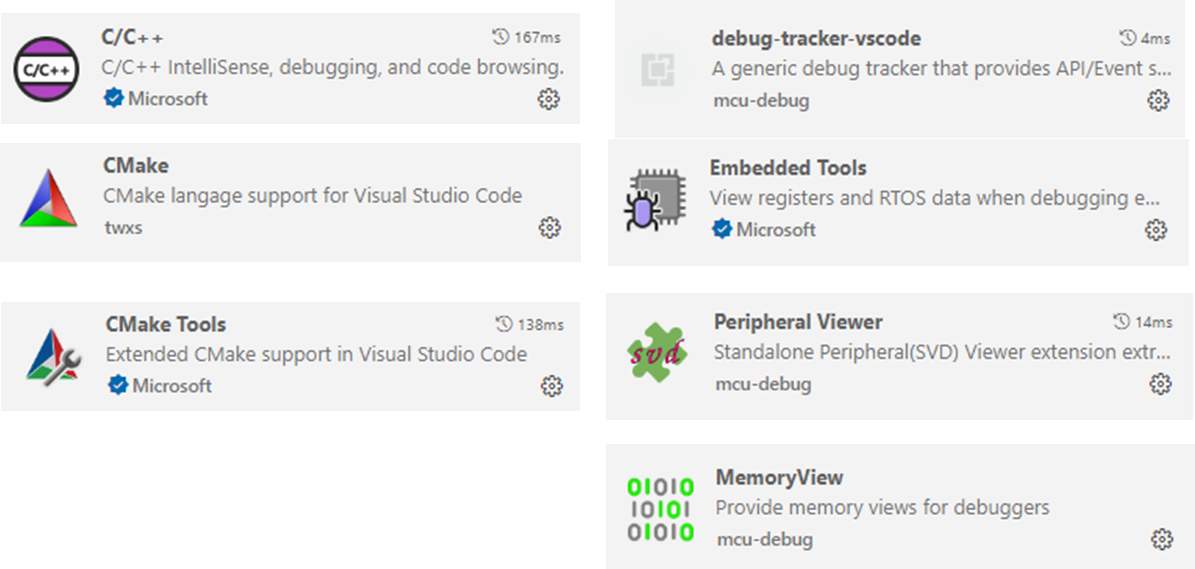
Task: Click the debug-tracker-vscode placeholder icon
Action: pyautogui.click(x=658, y=69)
